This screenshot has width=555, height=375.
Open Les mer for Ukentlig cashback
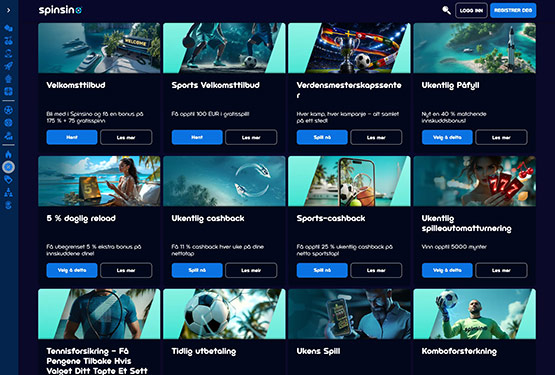(251, 270)
